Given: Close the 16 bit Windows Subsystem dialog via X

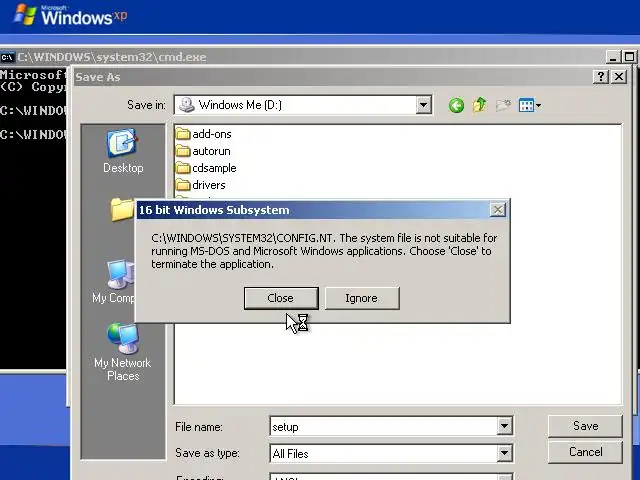Looking at the screenshot, I should click(498, 210).
